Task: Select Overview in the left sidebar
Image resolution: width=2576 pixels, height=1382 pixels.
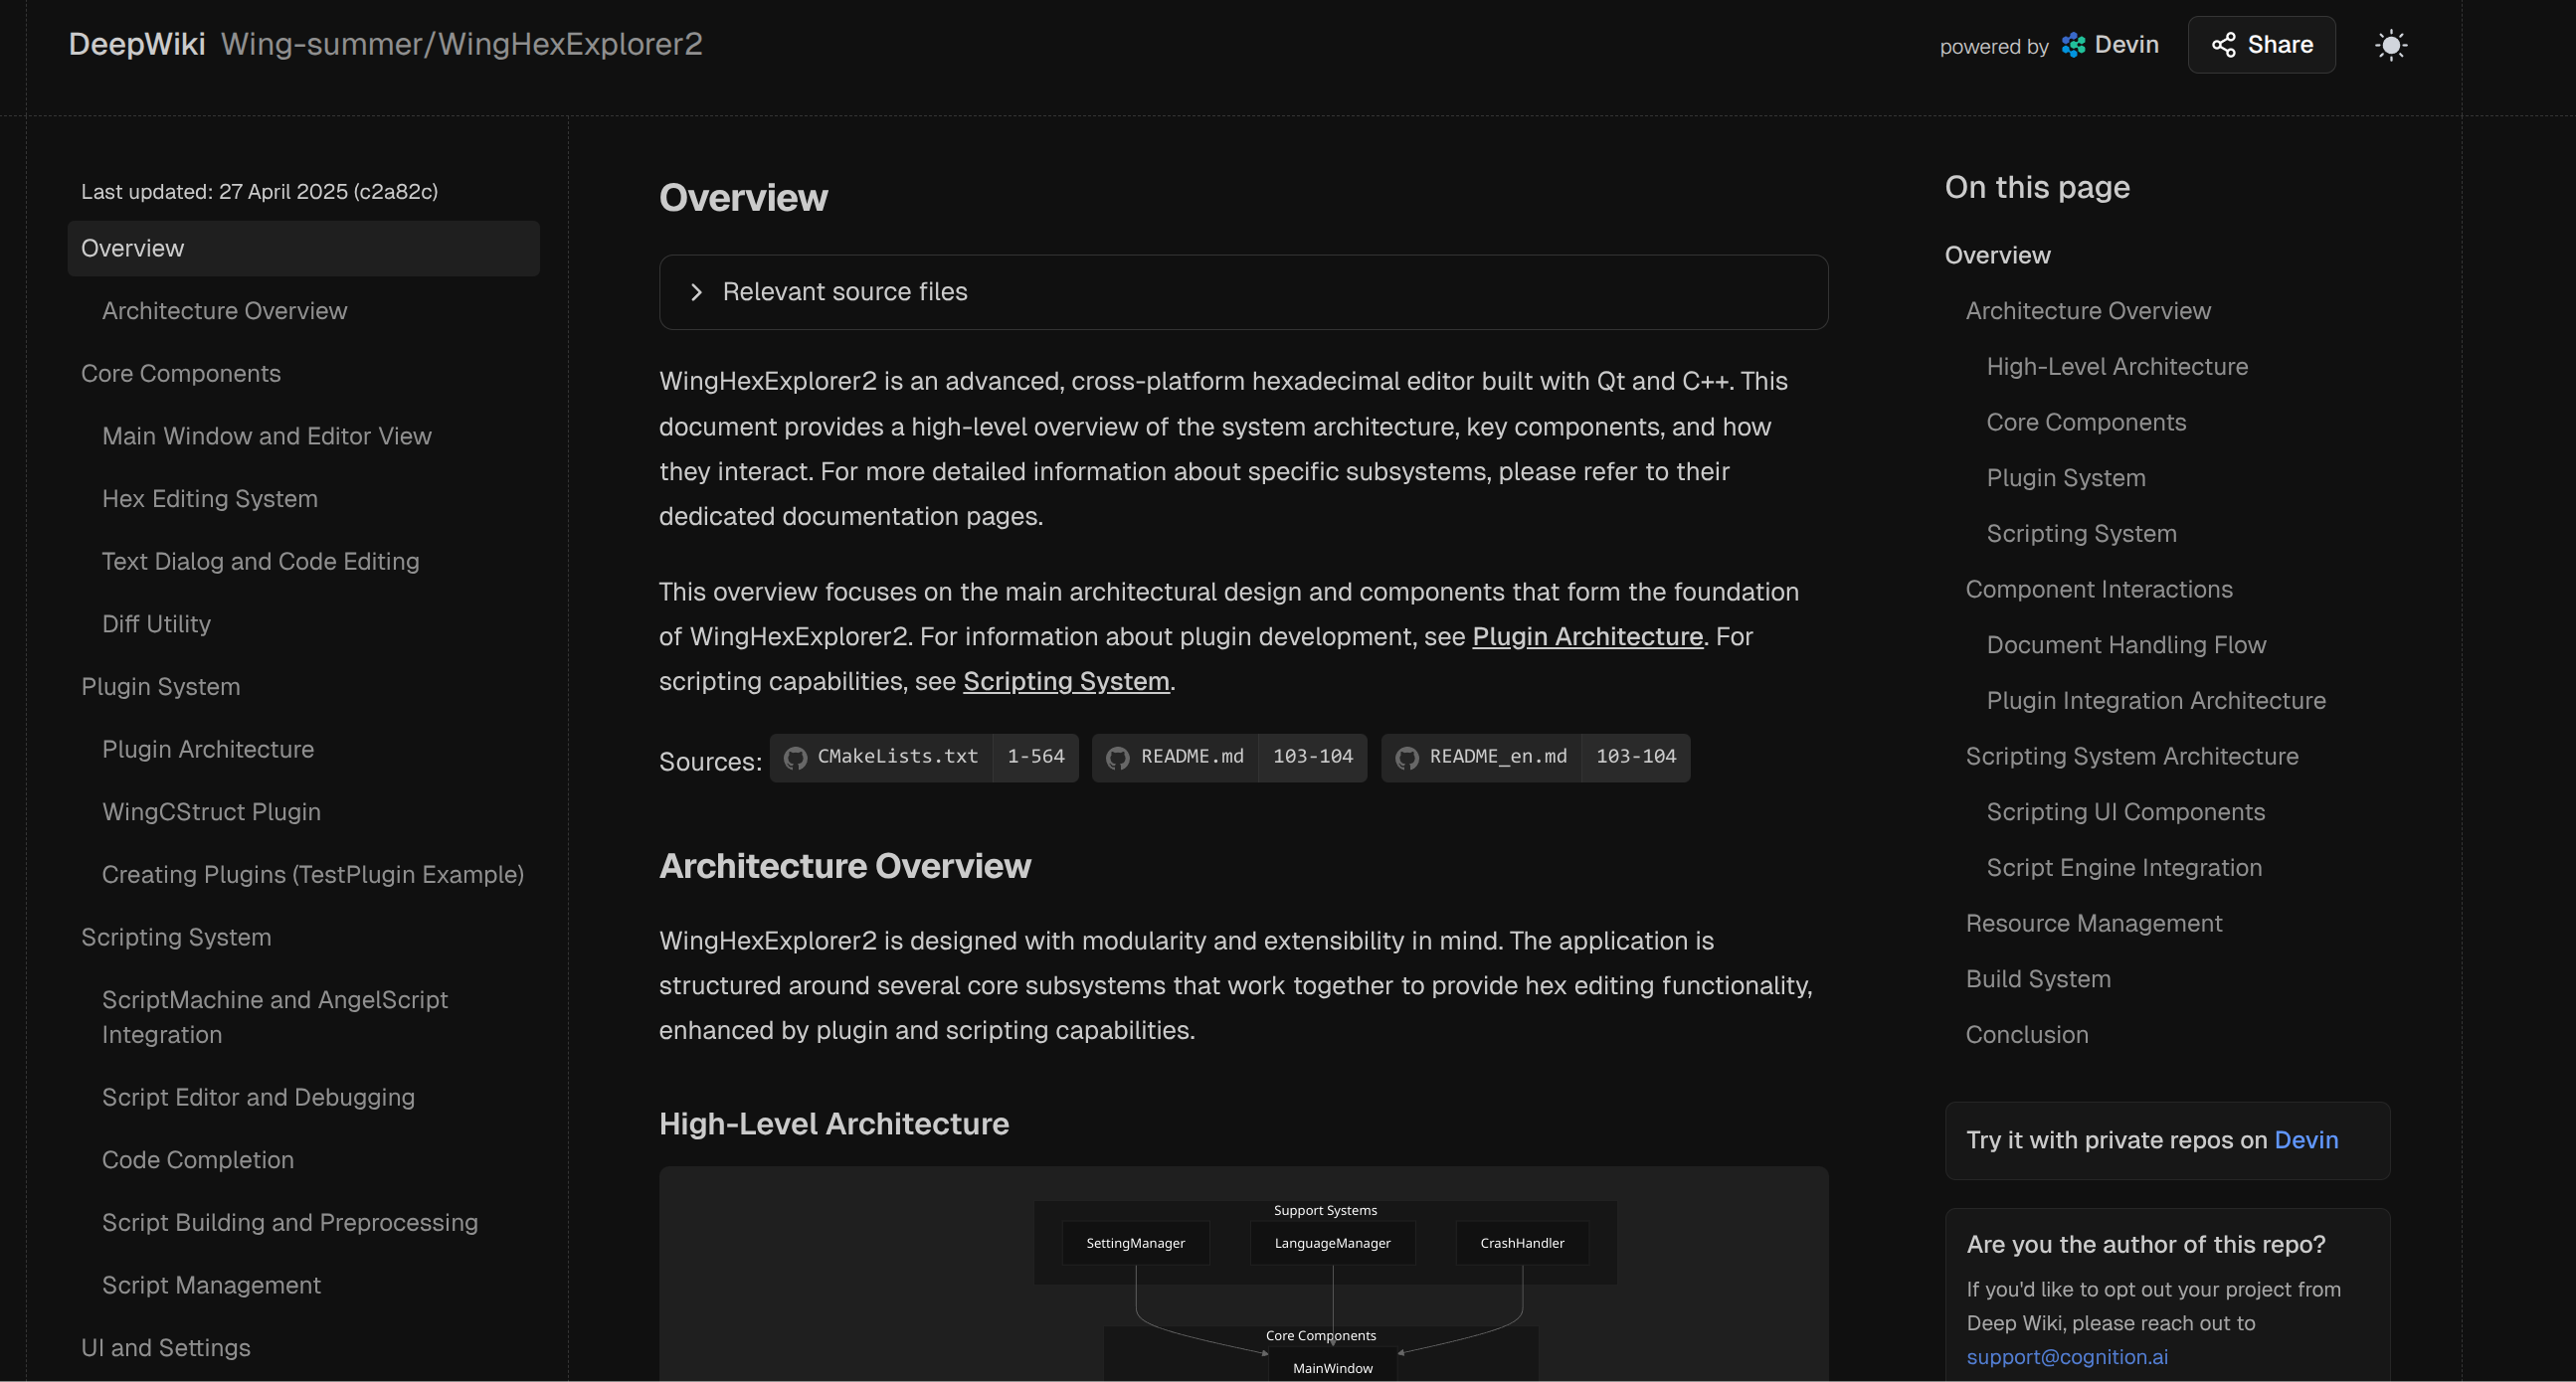Action: pos(303,248)
